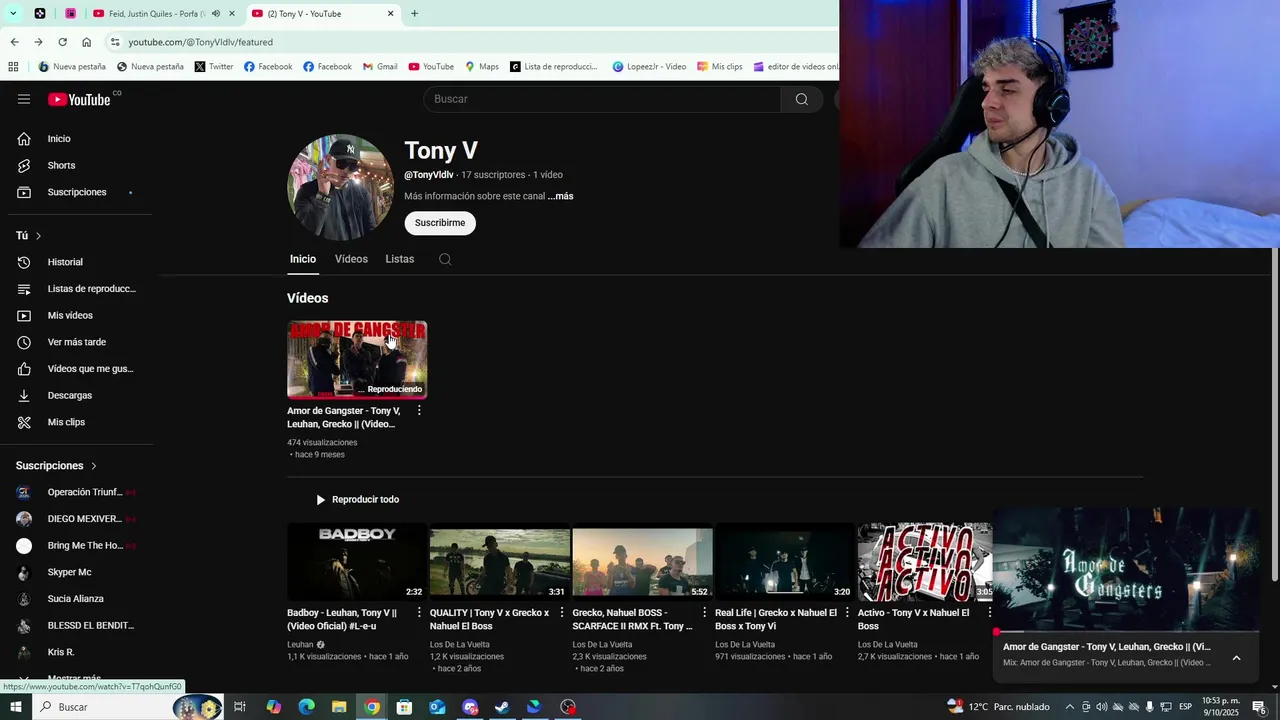Click the Suscribirme button
The height and width of the screenshot is (720, 1280).
tap(440, 223)
